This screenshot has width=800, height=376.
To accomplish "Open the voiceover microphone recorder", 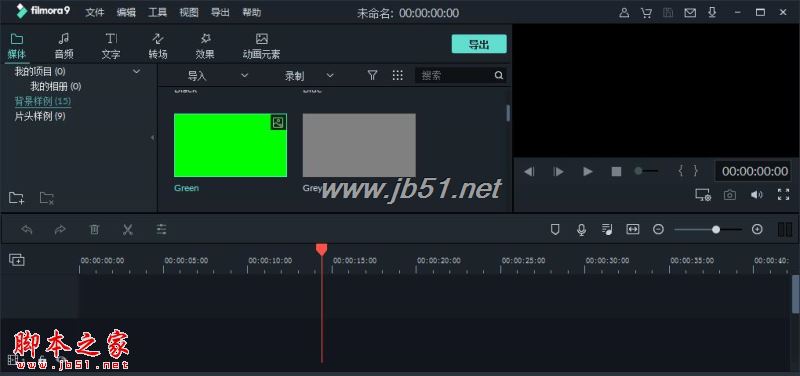I will [x=581, y=230].
